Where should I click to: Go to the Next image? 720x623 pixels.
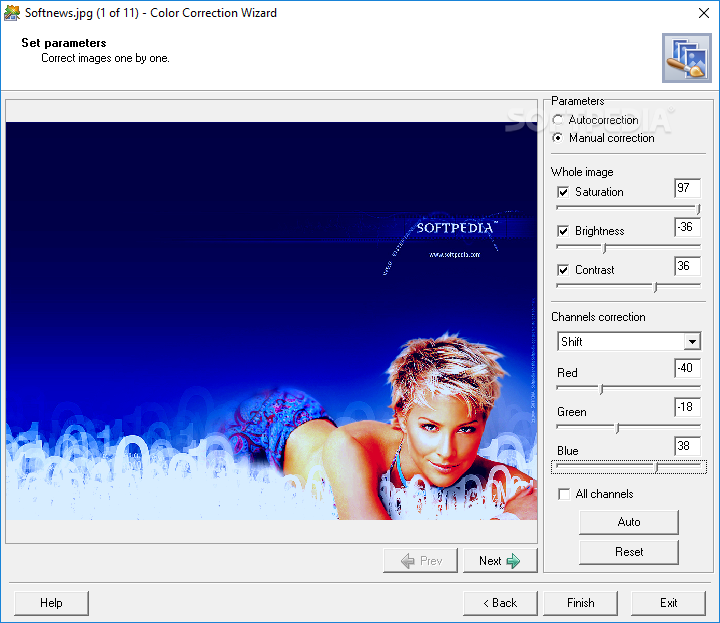click(500, 561)
